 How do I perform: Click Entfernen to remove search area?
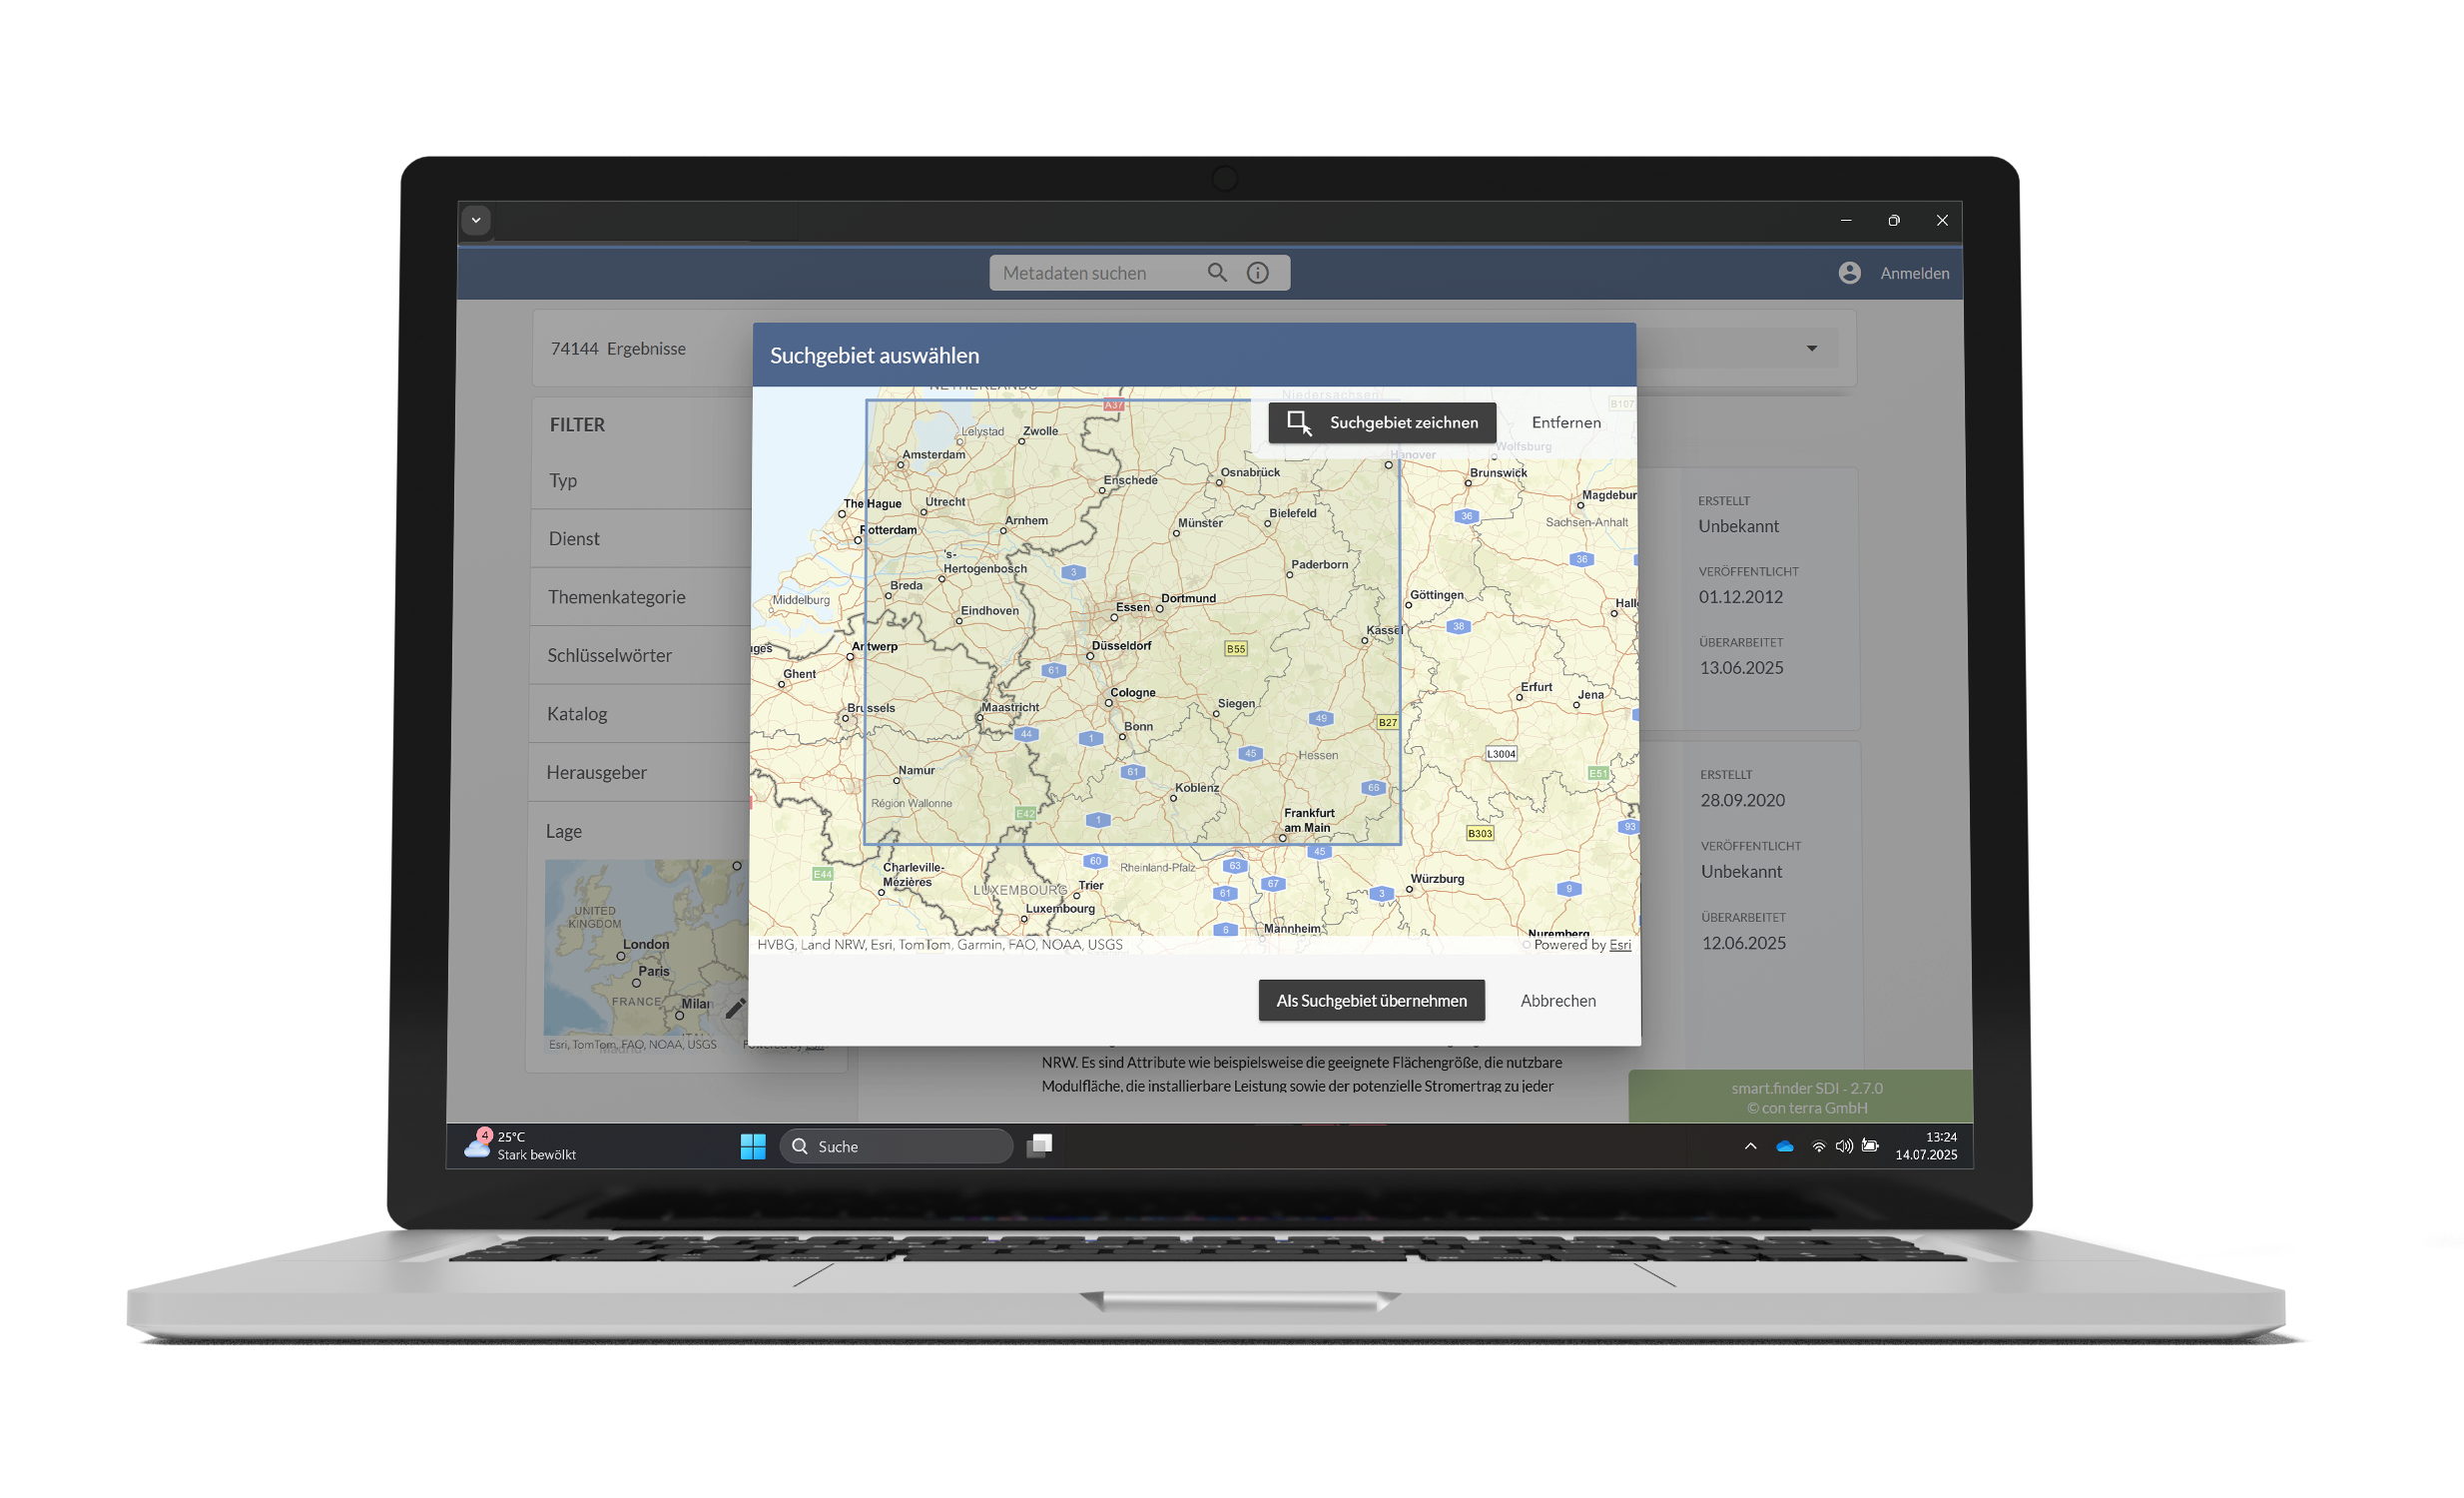(1565, 423)
